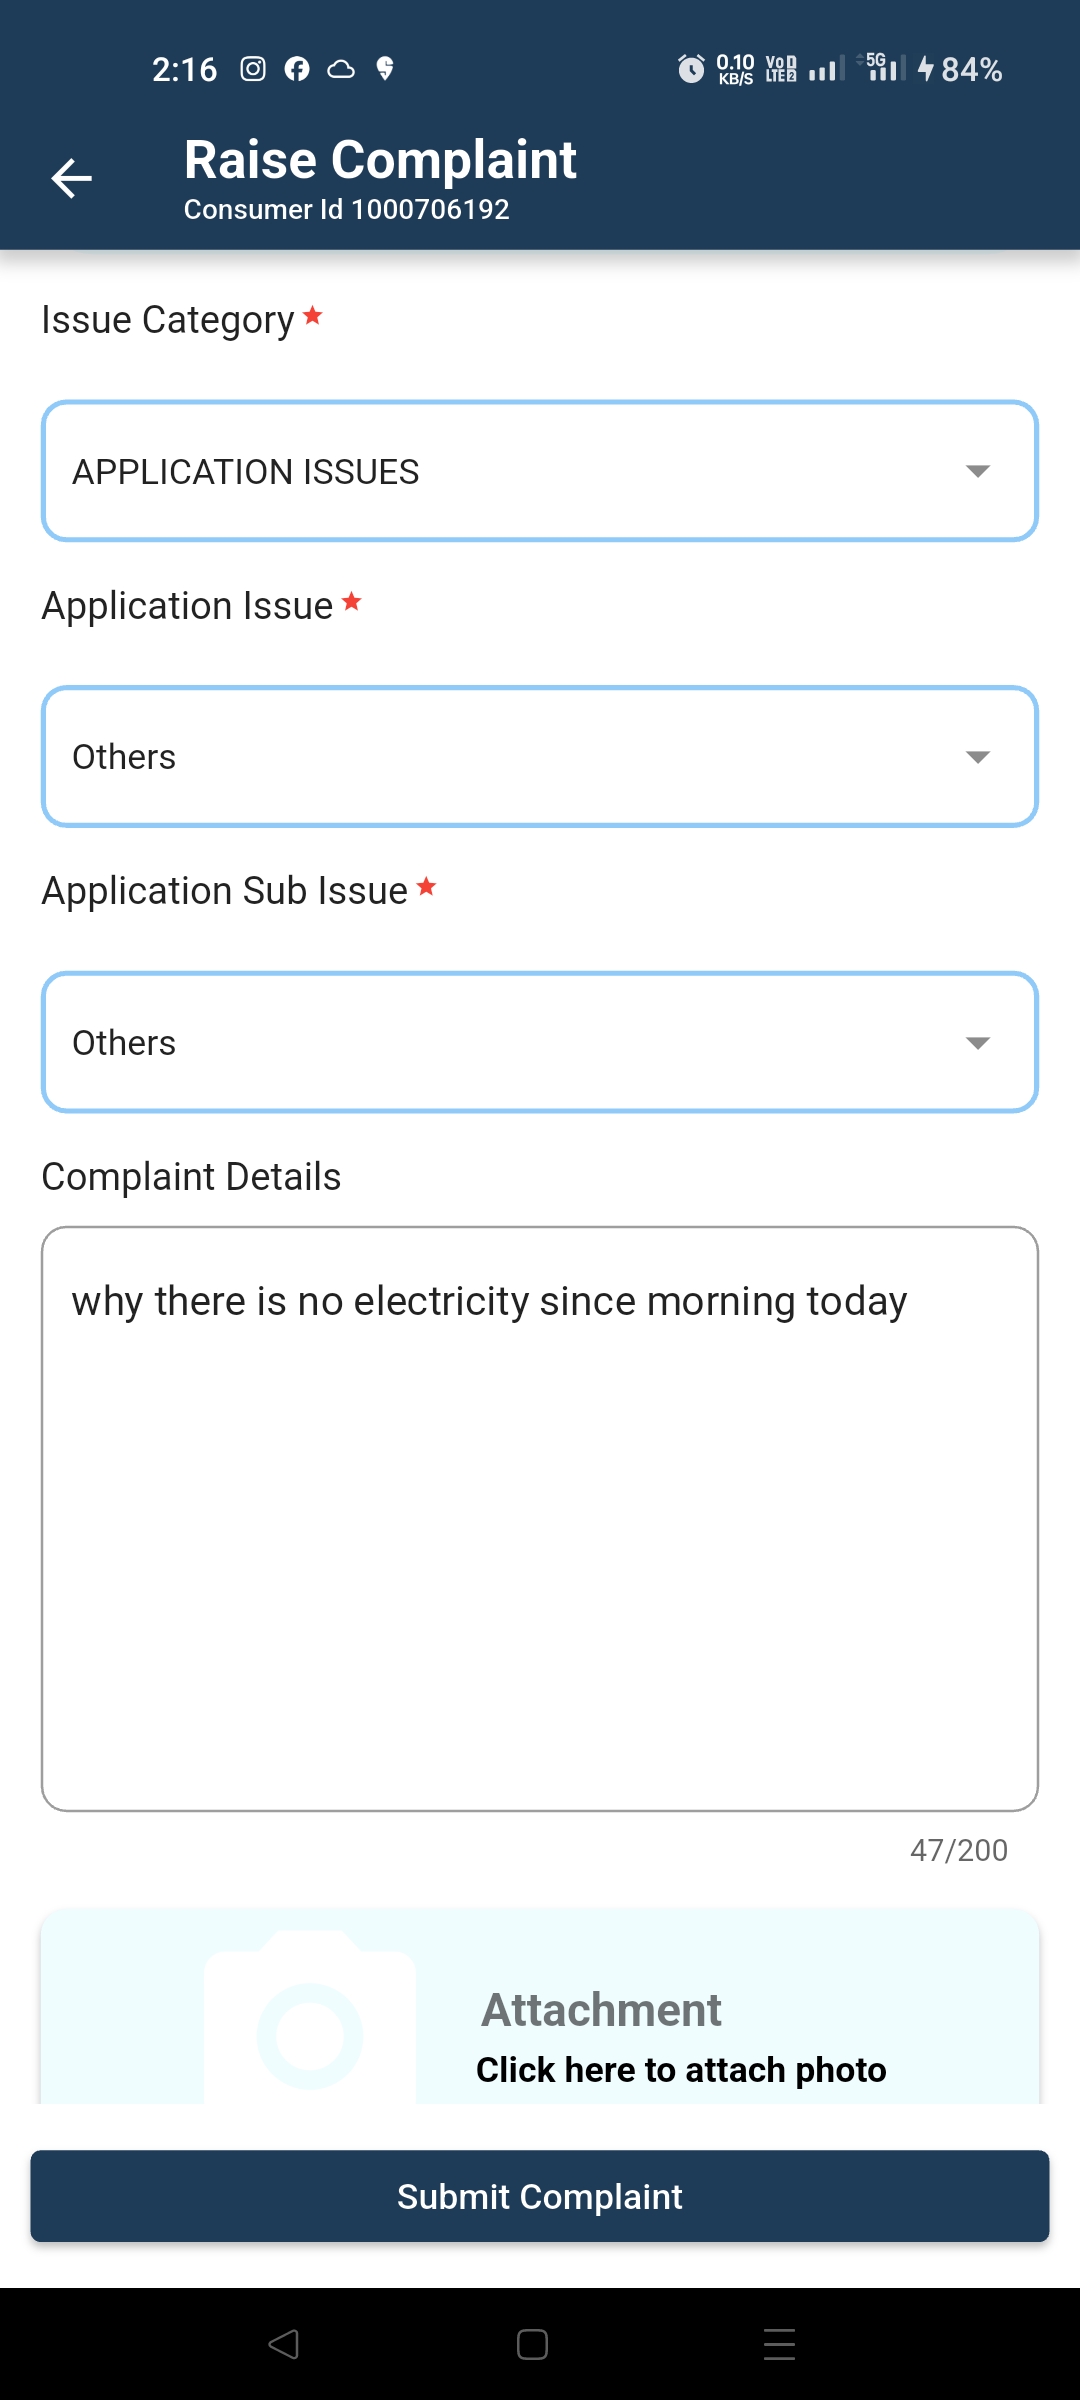Image resolution: width=1080 pixels, height=2400 pixels.
Task: Tap the location pin status icon
Action: tap(385, 69)
